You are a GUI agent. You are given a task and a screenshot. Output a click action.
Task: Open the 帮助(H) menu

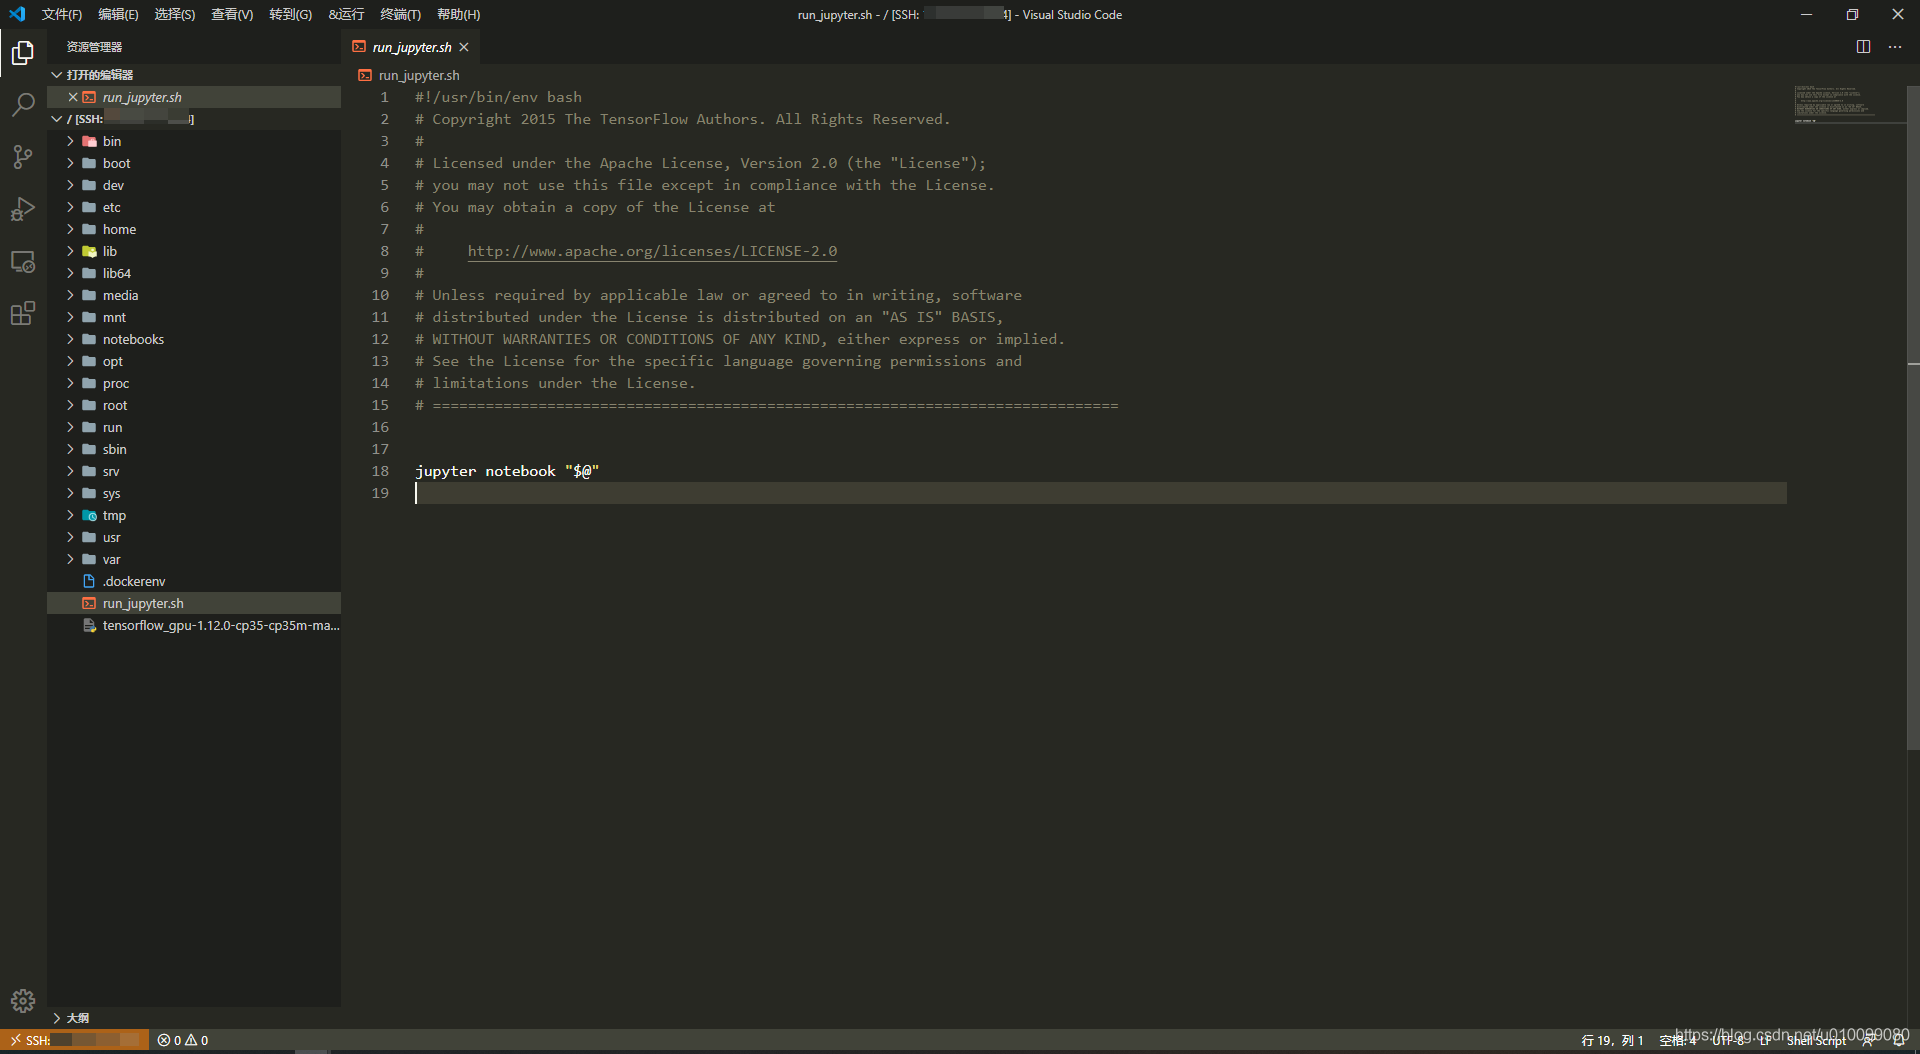[458, 14]
